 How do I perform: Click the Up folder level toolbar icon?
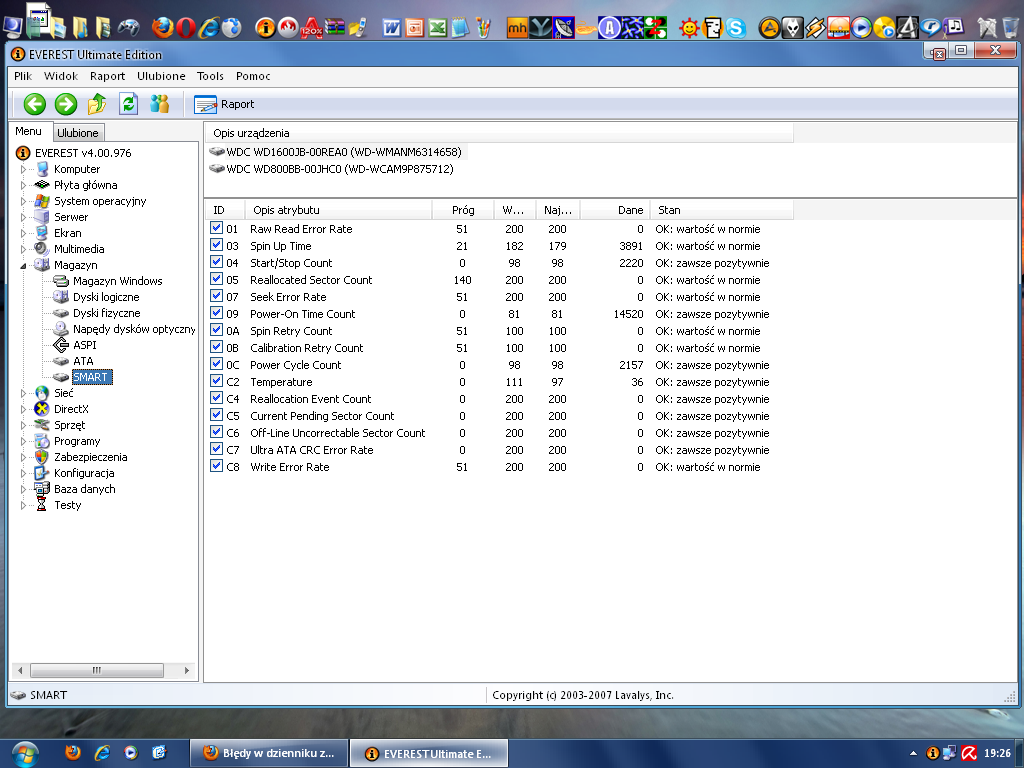pos(97,104)
